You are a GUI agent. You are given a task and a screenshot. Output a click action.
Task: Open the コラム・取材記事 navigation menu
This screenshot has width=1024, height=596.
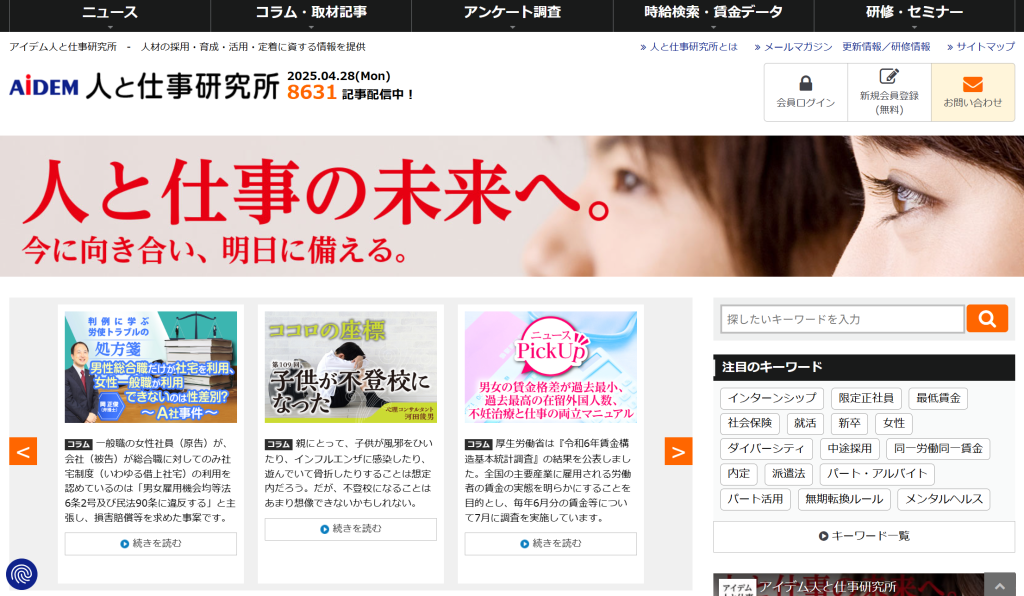(x=311, y=14)
